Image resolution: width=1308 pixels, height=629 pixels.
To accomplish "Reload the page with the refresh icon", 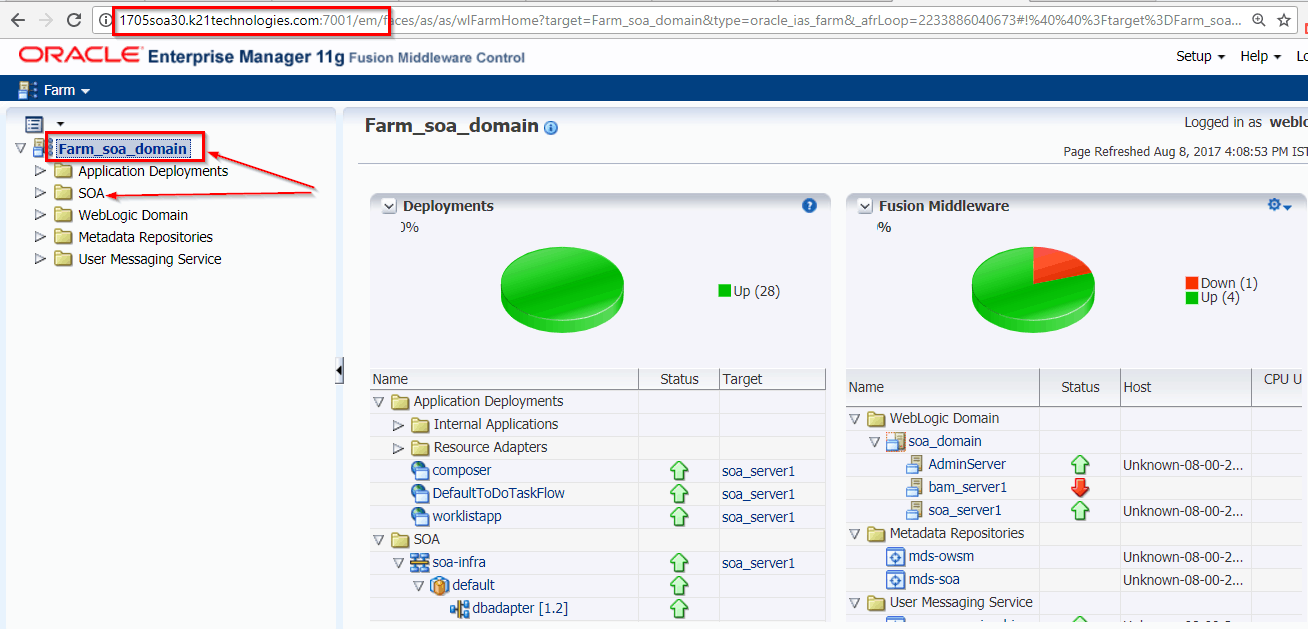I will pyautogui.click(x=74, y=19).
